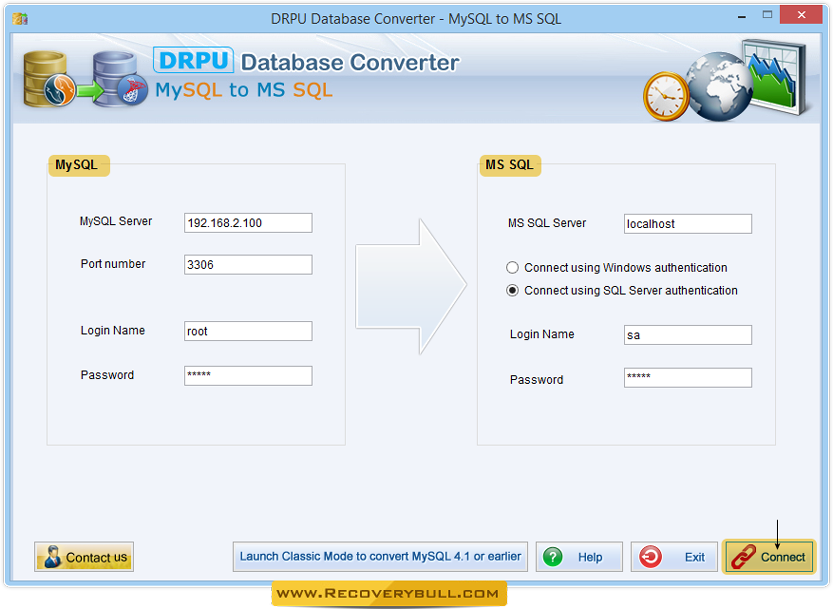
Task: Click the chain link Connect icon
Action: 743,557
